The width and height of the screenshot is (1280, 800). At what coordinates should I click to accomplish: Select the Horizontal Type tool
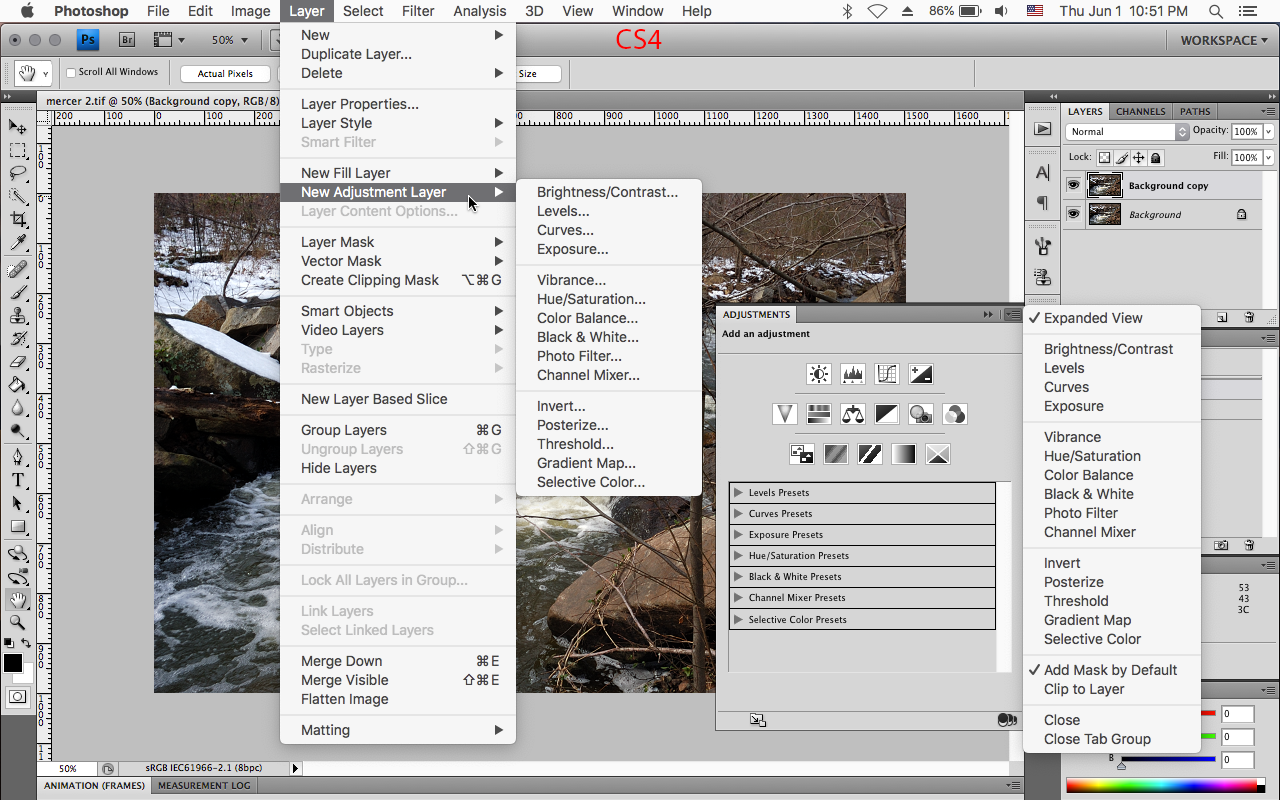[18, 479]
